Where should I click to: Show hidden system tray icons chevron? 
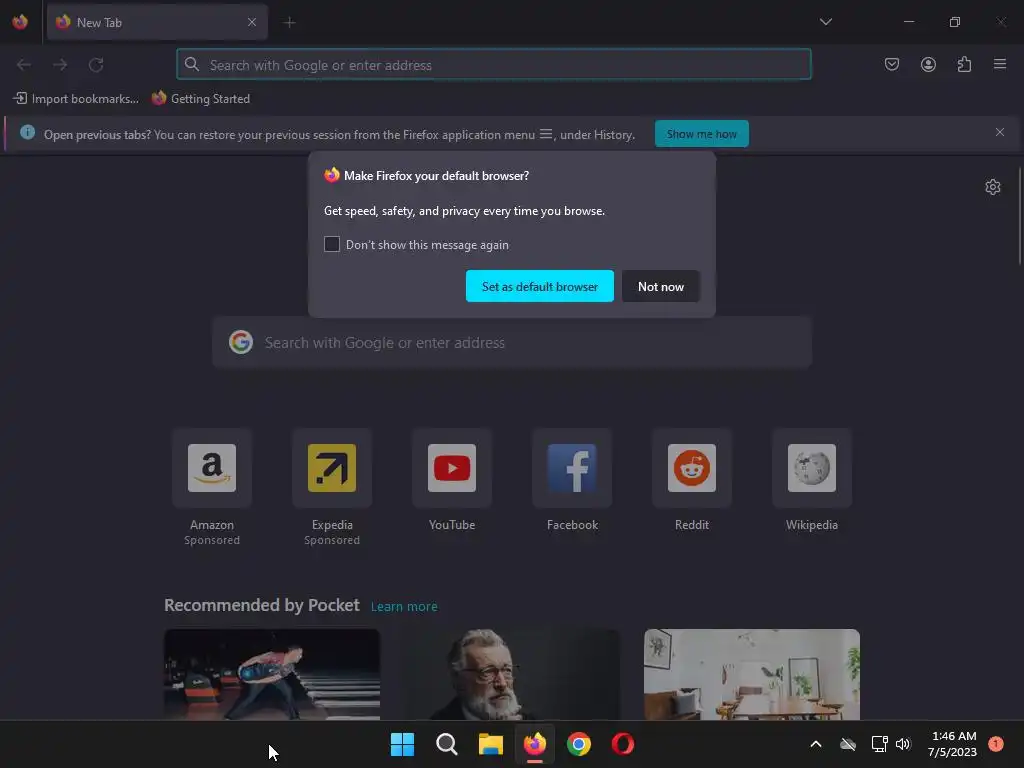[816, 744]
